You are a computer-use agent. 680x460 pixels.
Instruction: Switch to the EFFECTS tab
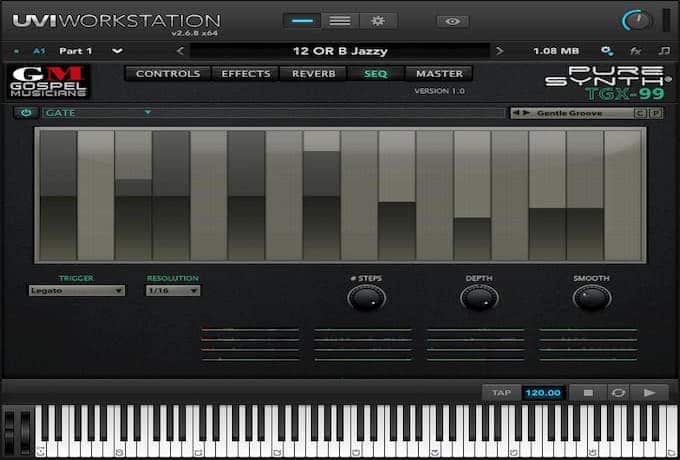[246, 74]
